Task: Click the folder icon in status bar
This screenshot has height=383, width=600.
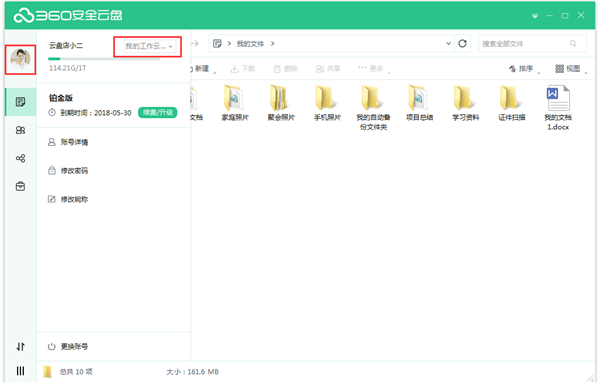Action: [x=47, y=372]
